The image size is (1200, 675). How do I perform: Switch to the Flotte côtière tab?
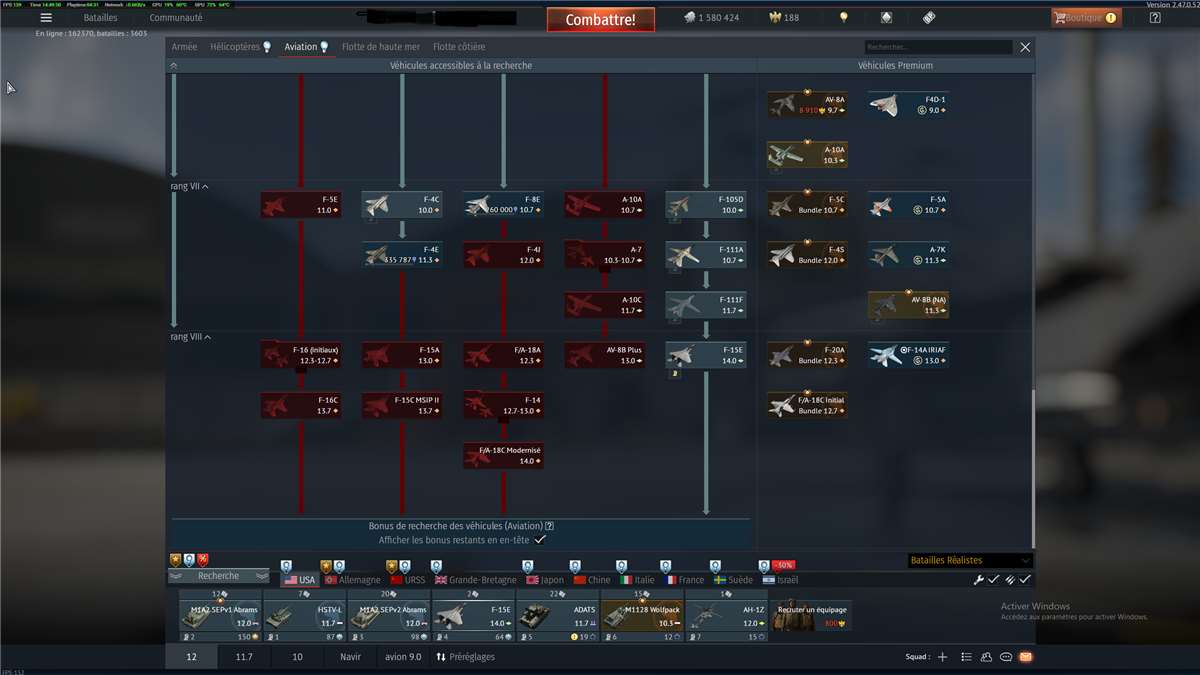coord(458,47)
